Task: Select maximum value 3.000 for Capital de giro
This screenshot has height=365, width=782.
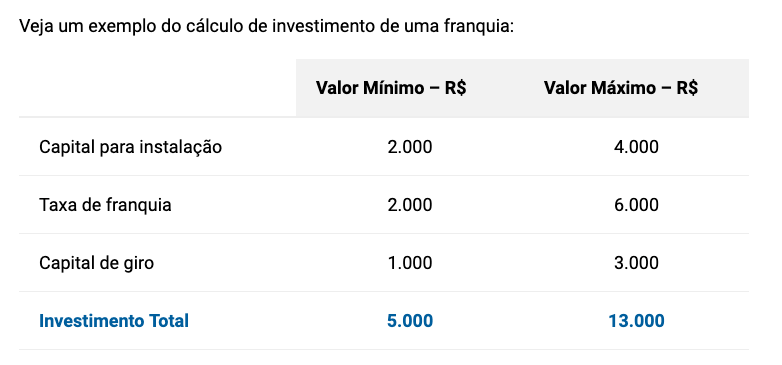Action: pos(636,263)
